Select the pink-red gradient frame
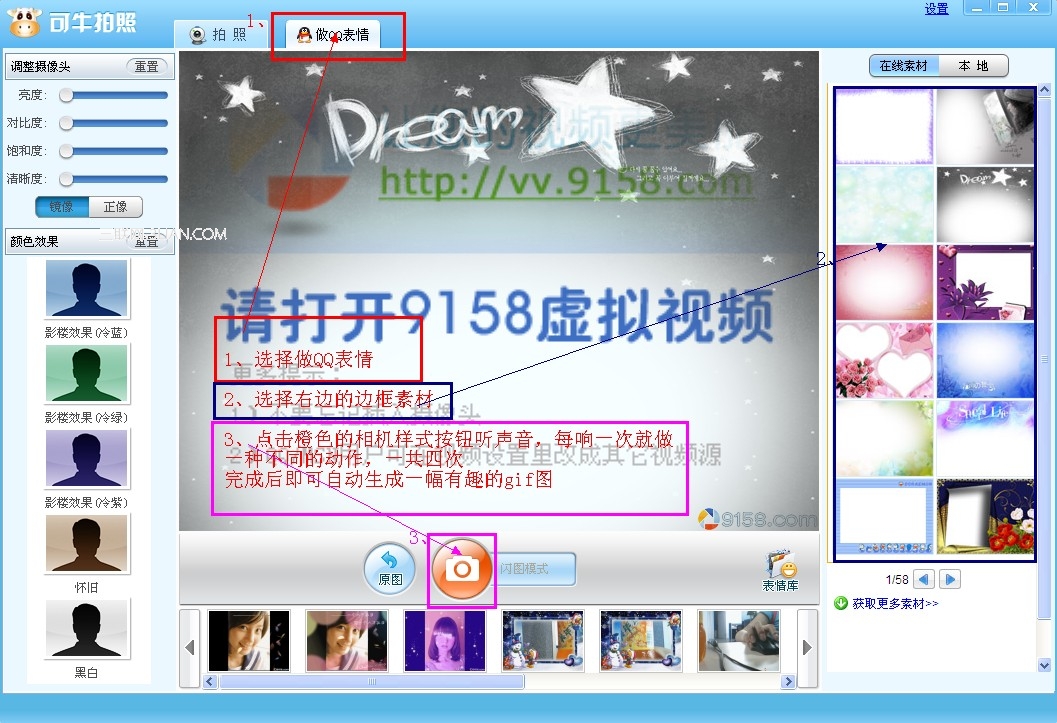The width and height of the screenshot is (1057, 723). coord(885,282)
